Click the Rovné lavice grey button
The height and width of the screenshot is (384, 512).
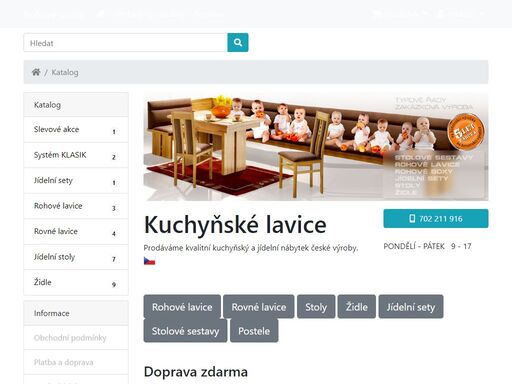(x=259, y=307)
